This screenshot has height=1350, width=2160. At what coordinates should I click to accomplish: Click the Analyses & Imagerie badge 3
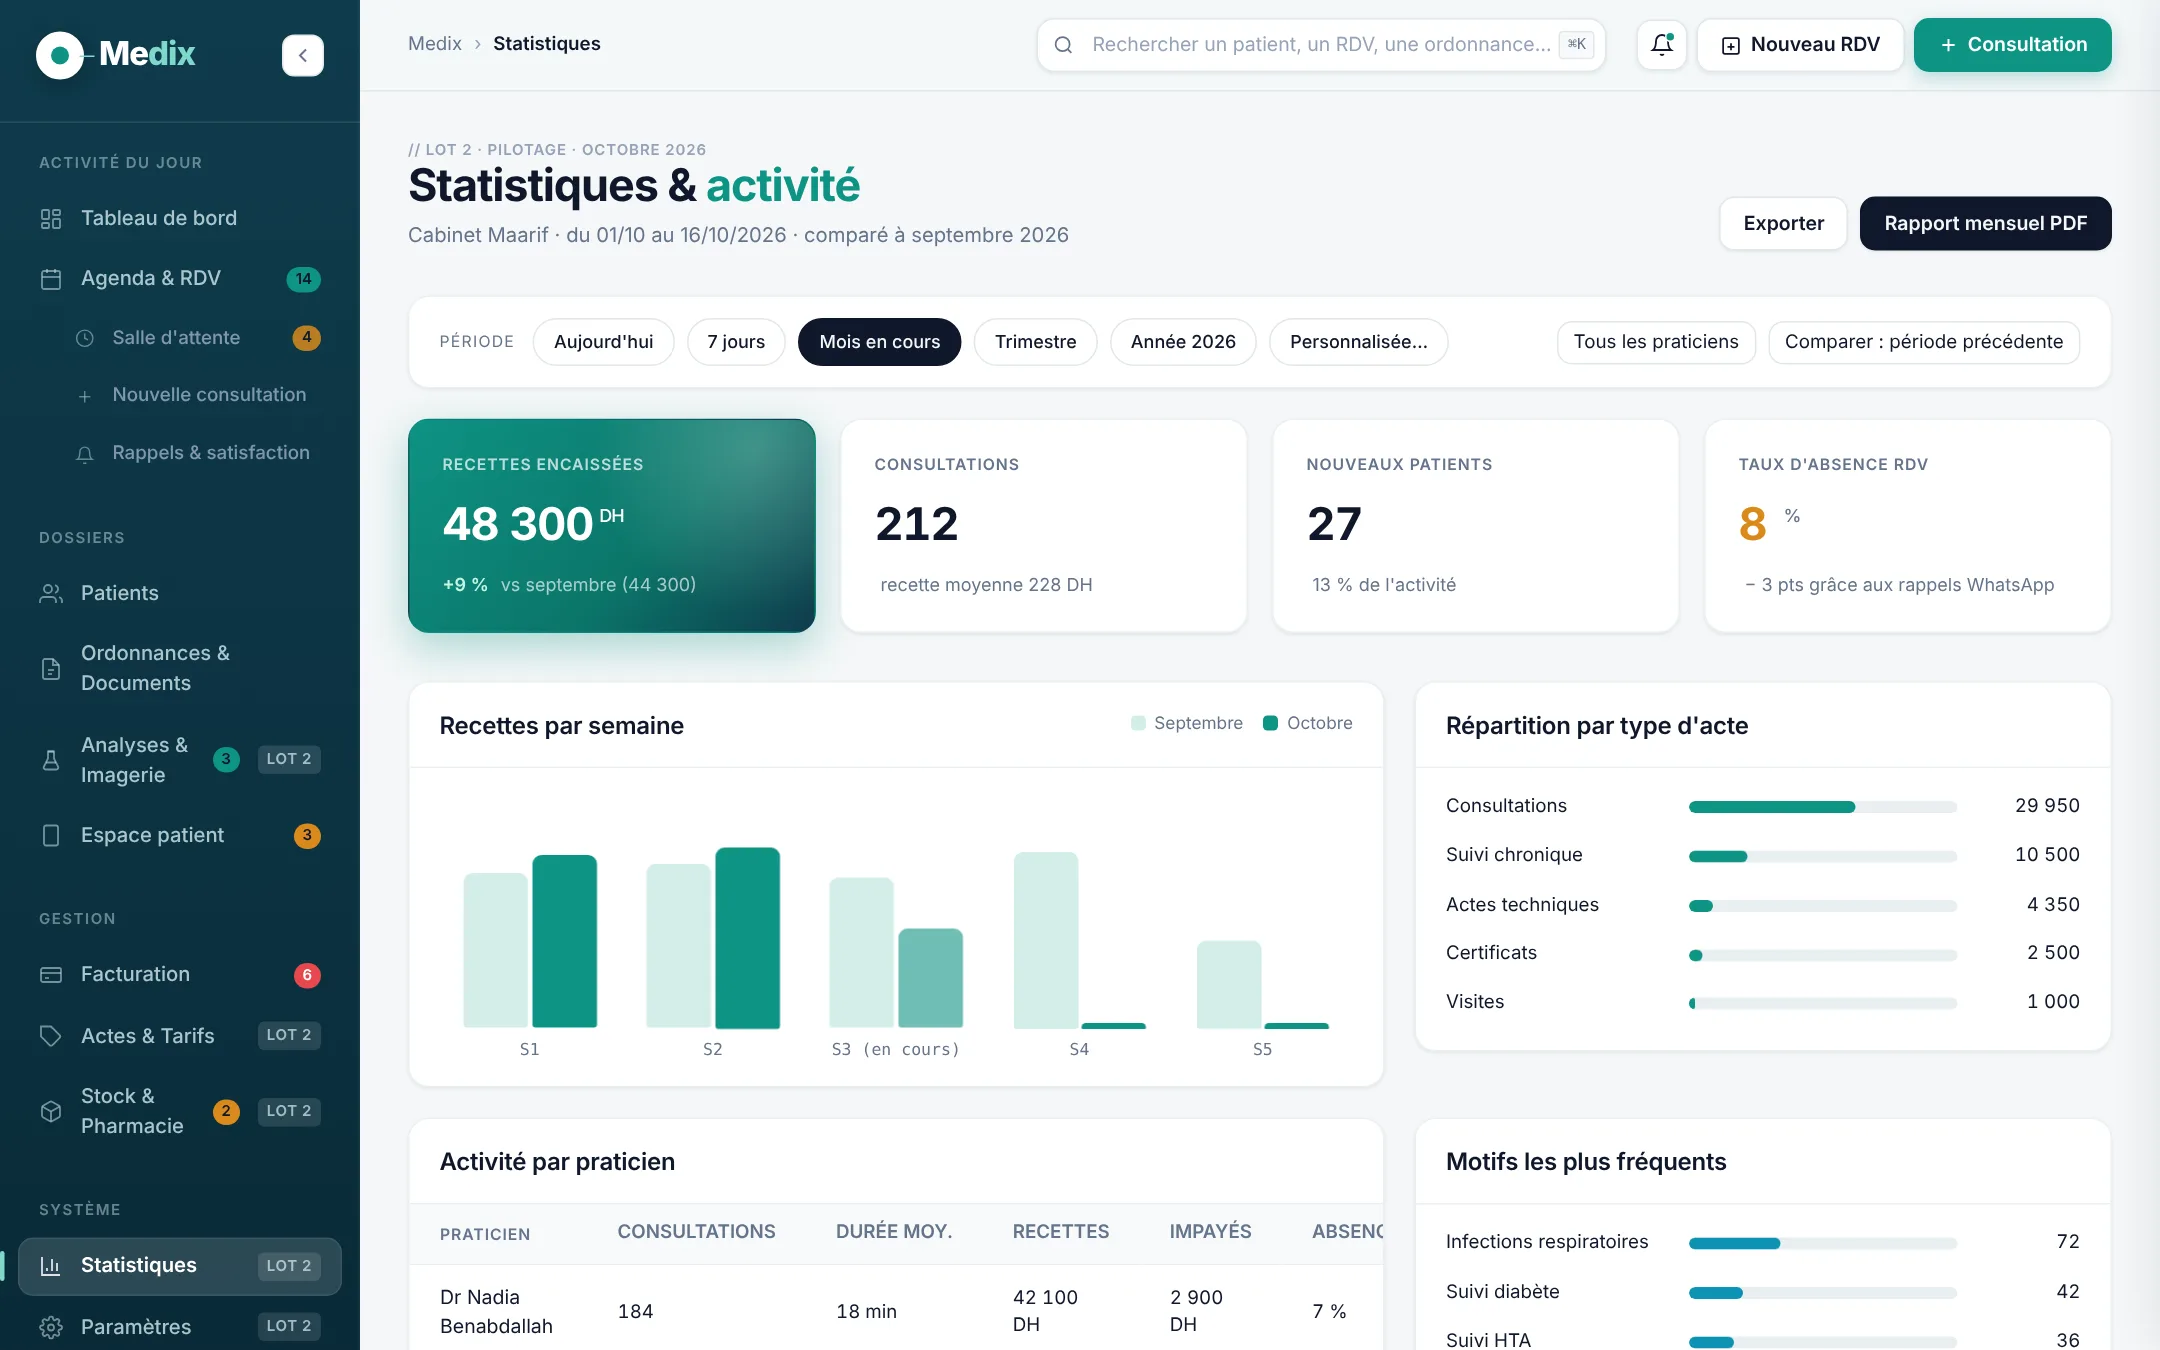[x=226, y=760]
